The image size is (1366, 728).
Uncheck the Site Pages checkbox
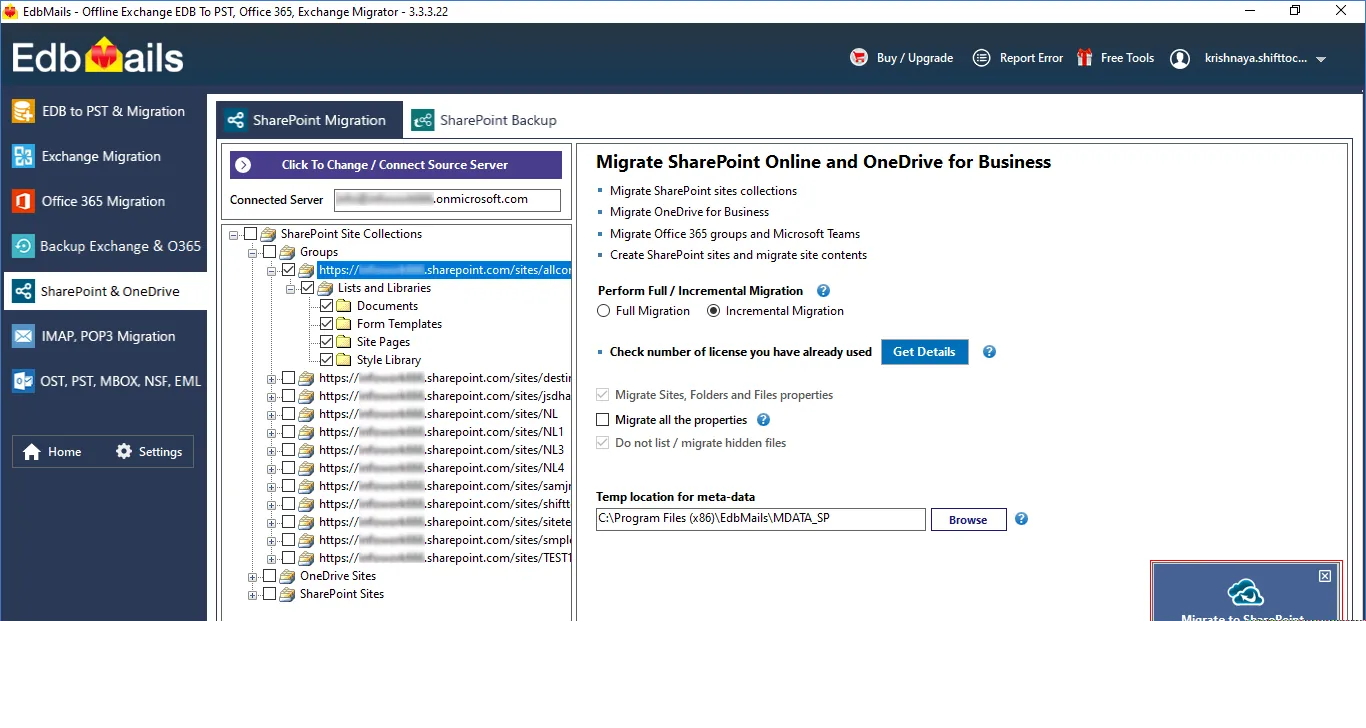coord(326,342)
